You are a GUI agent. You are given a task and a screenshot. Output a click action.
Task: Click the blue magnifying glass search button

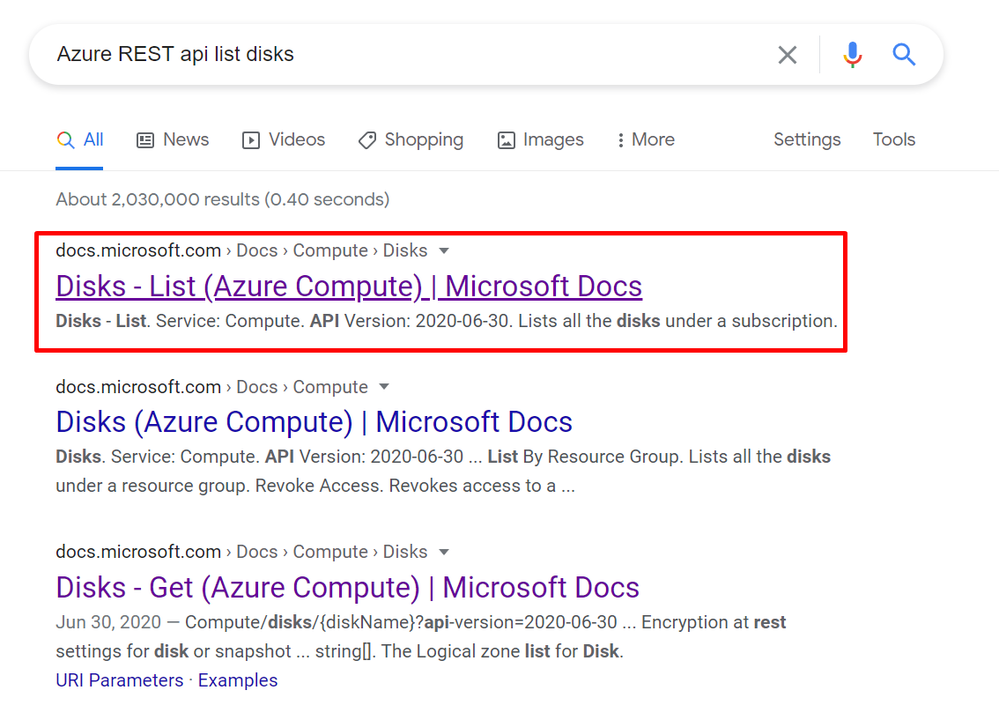(904, 55)
